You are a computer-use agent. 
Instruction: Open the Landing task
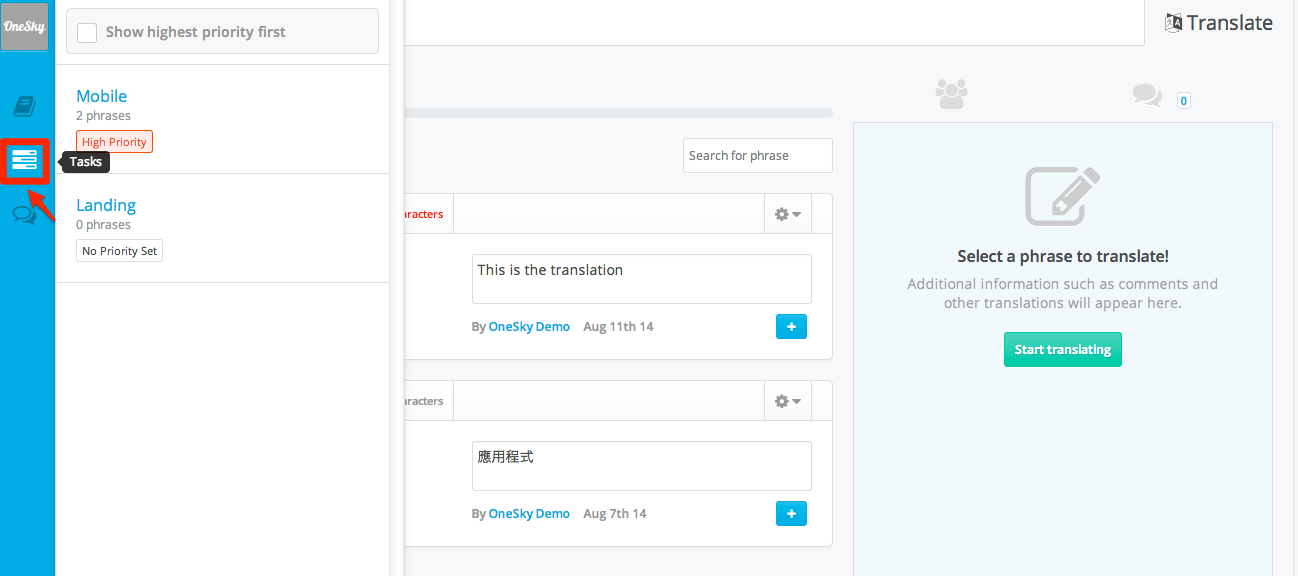[x=106, y=205]
